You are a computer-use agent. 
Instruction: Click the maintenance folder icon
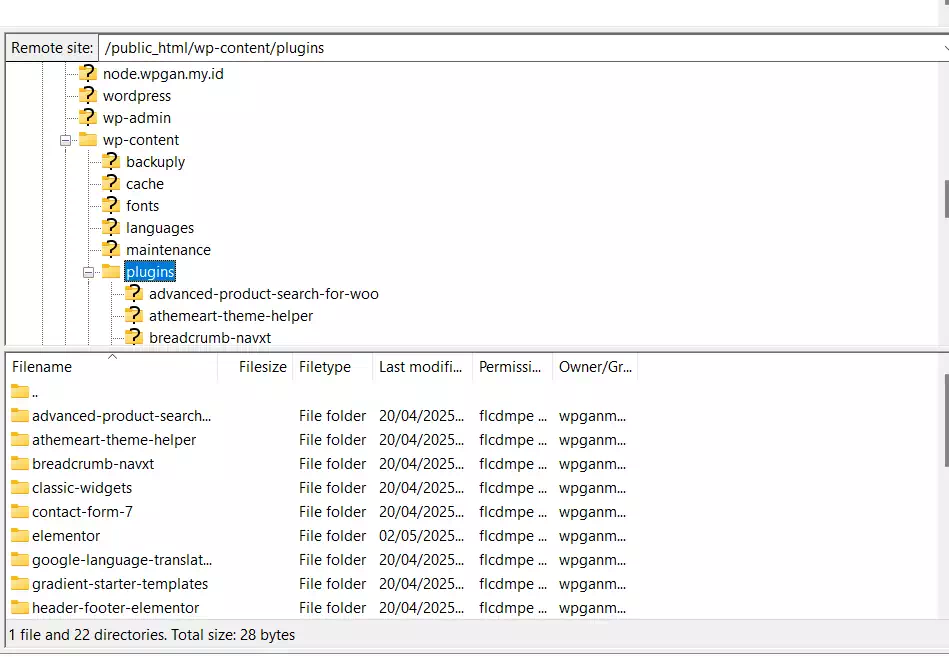tap(111, 249)
